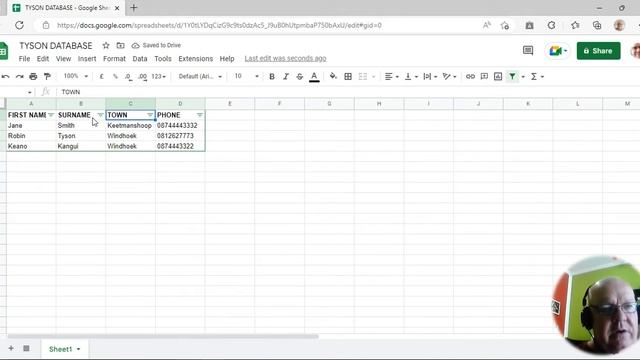Click the Share button
The width and height of the screenshot is (640, 360).
coord(598,51)
